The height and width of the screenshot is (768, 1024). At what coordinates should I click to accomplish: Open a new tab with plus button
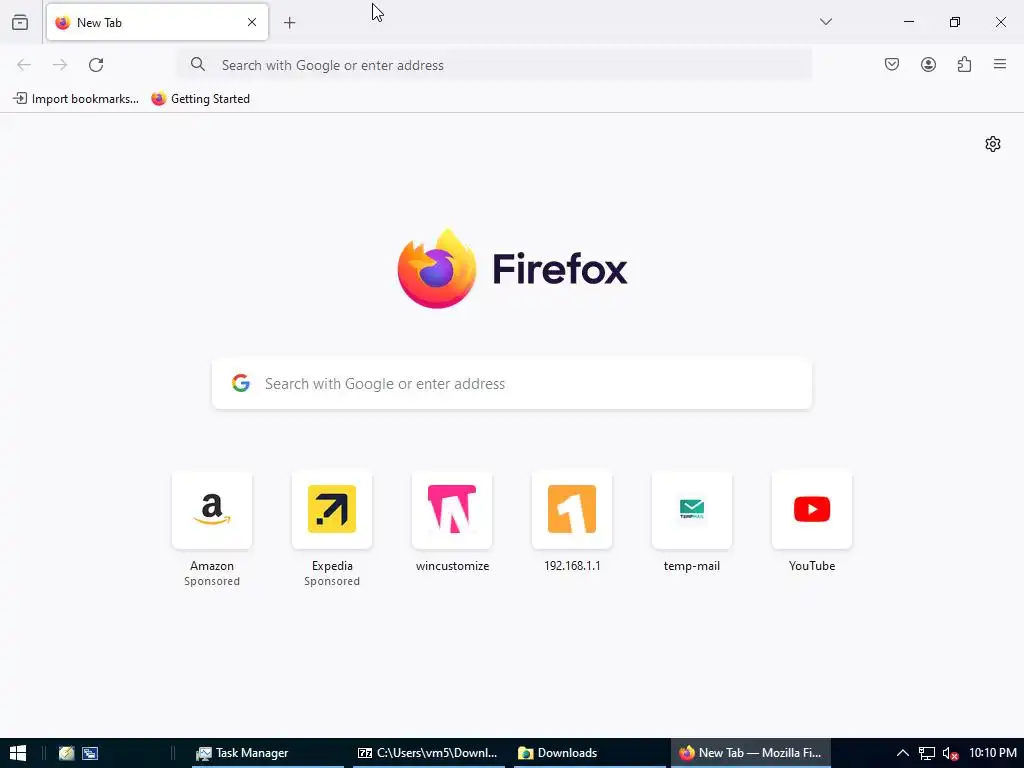point(289,23)
